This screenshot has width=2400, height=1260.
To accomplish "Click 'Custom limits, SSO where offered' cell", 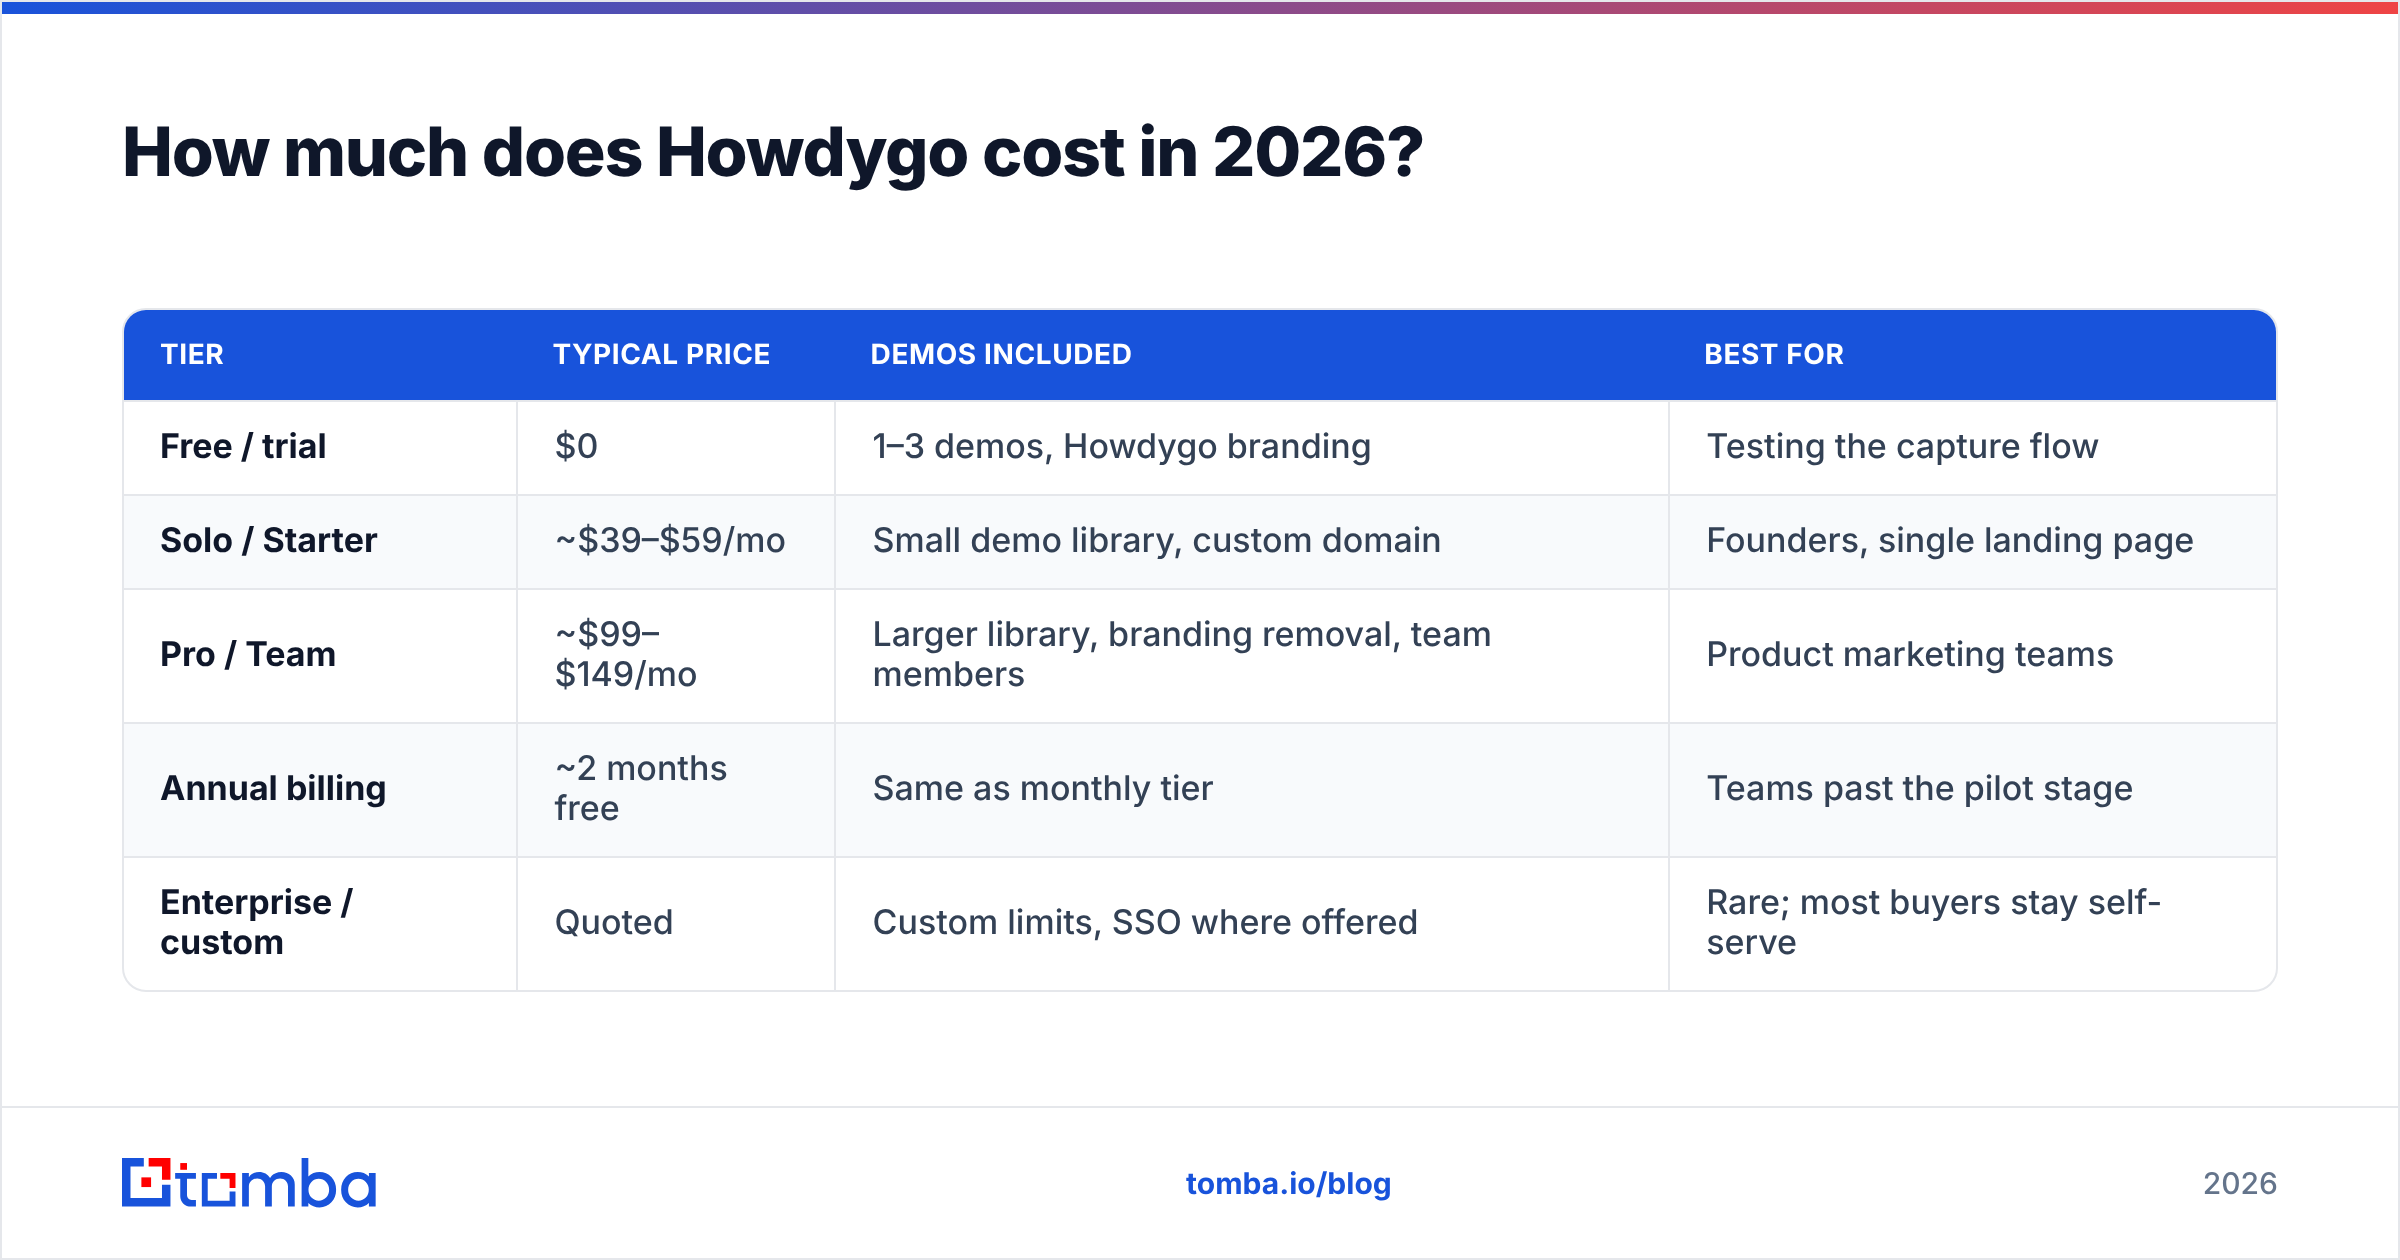I will (1252, 923).
